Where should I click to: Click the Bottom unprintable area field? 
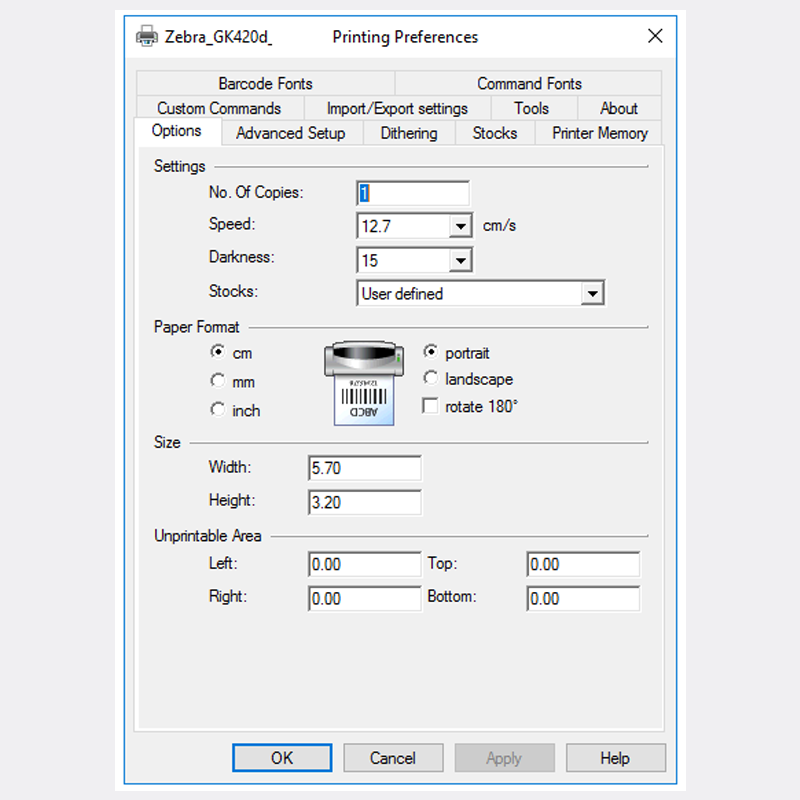pos(582,599)
